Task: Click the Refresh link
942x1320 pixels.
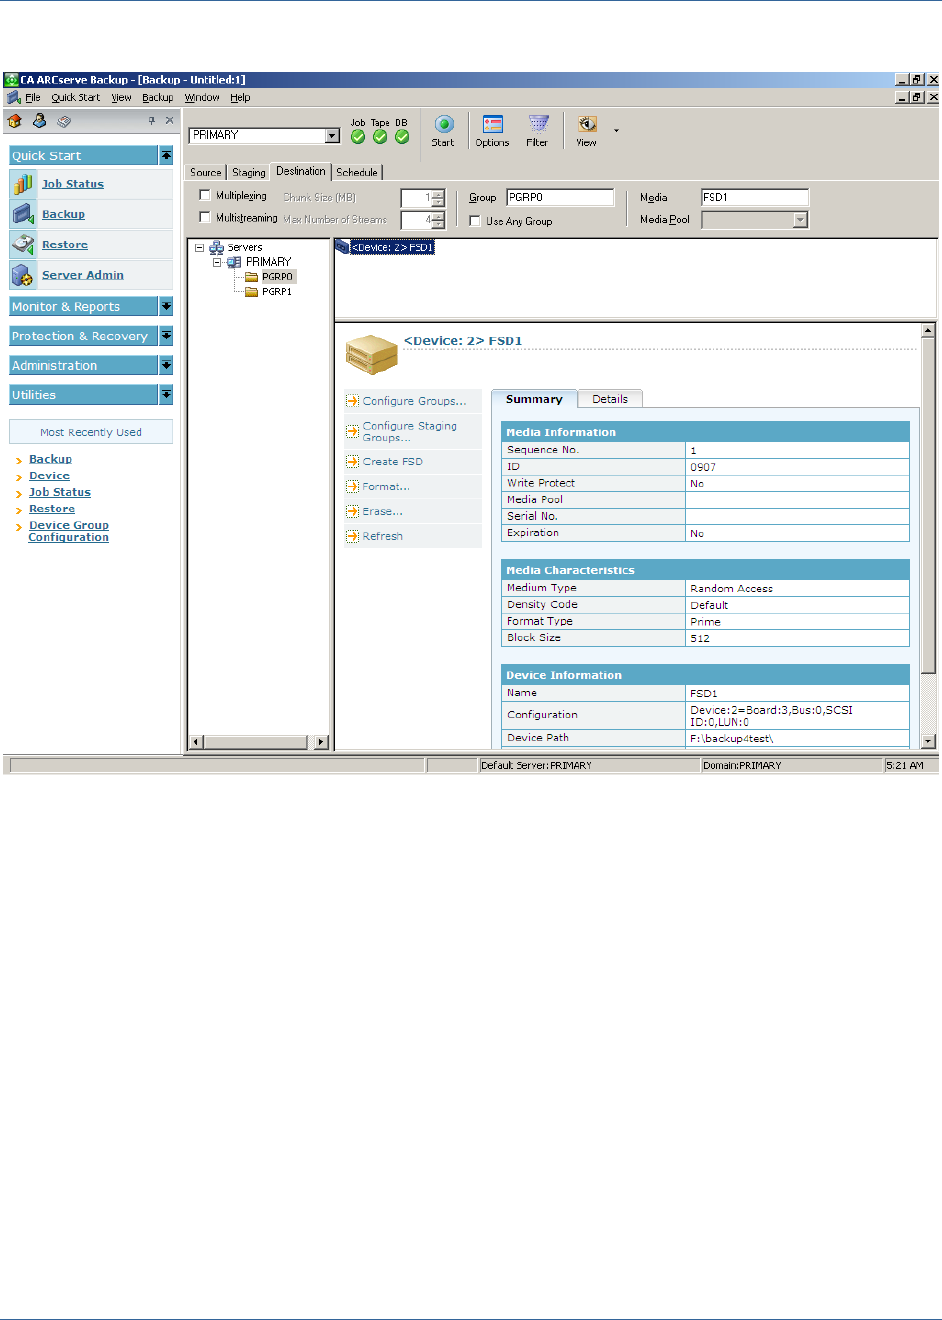Action: (x=383, y=537)
